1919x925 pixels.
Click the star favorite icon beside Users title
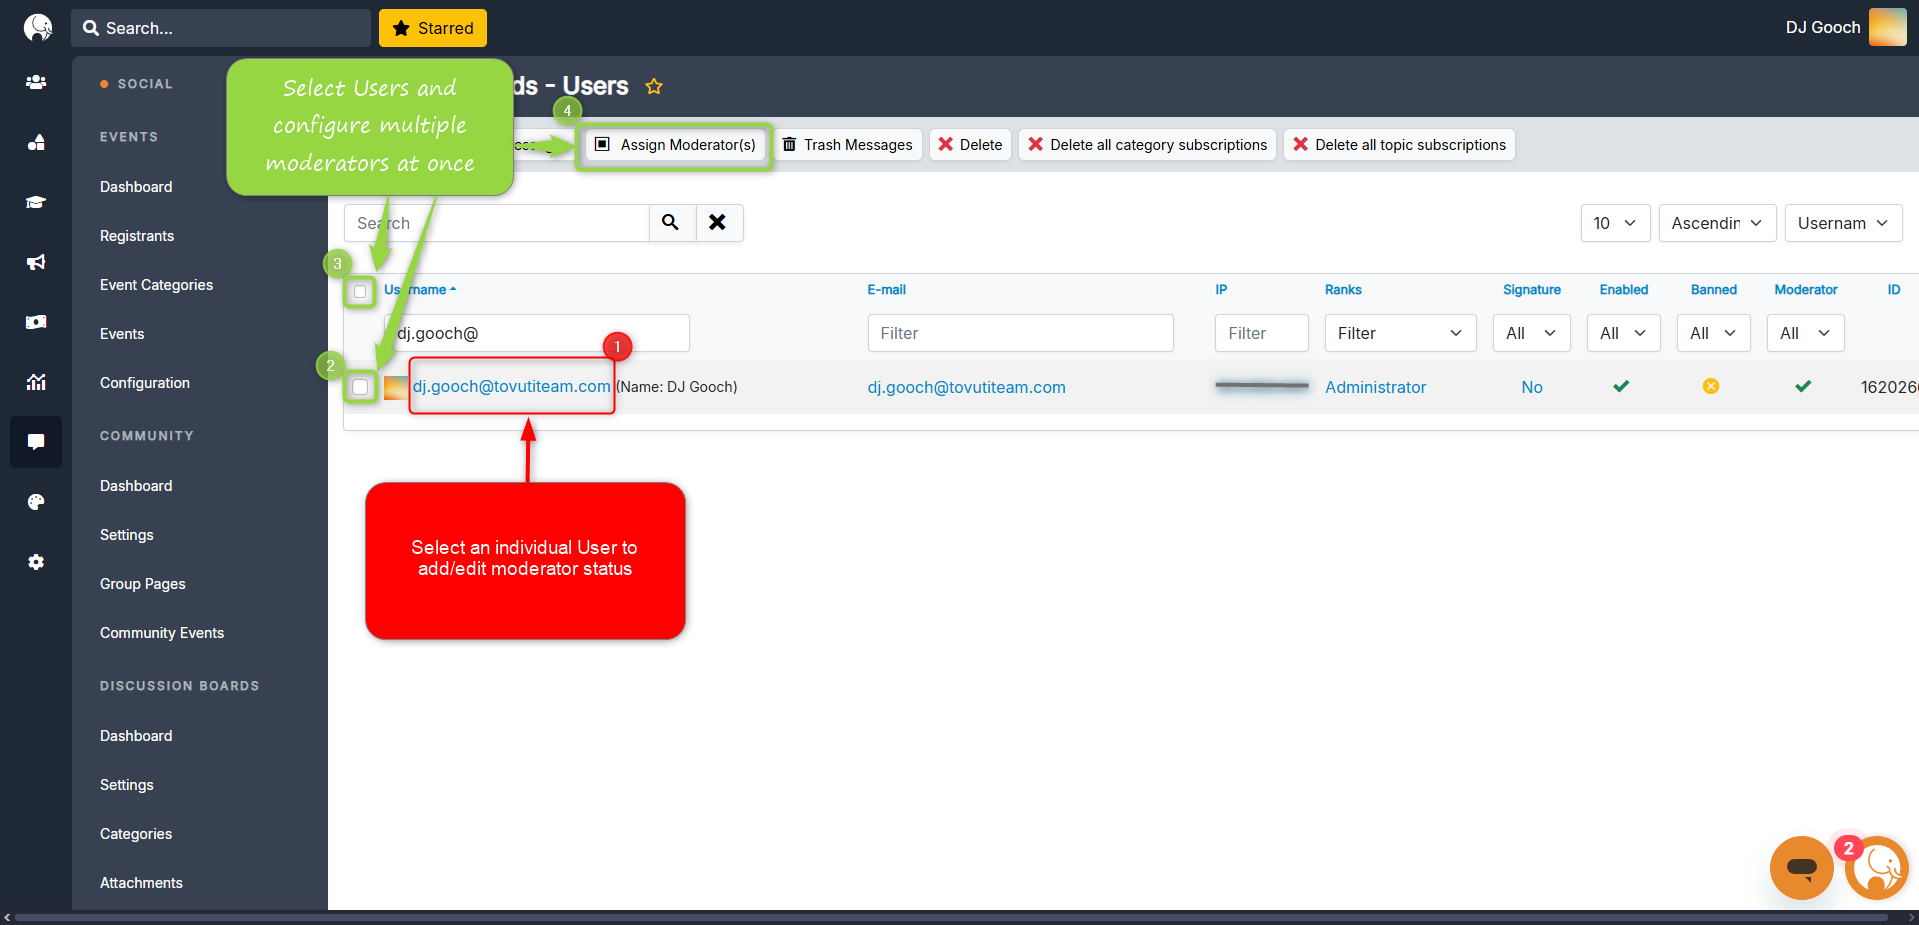(654, 87)
